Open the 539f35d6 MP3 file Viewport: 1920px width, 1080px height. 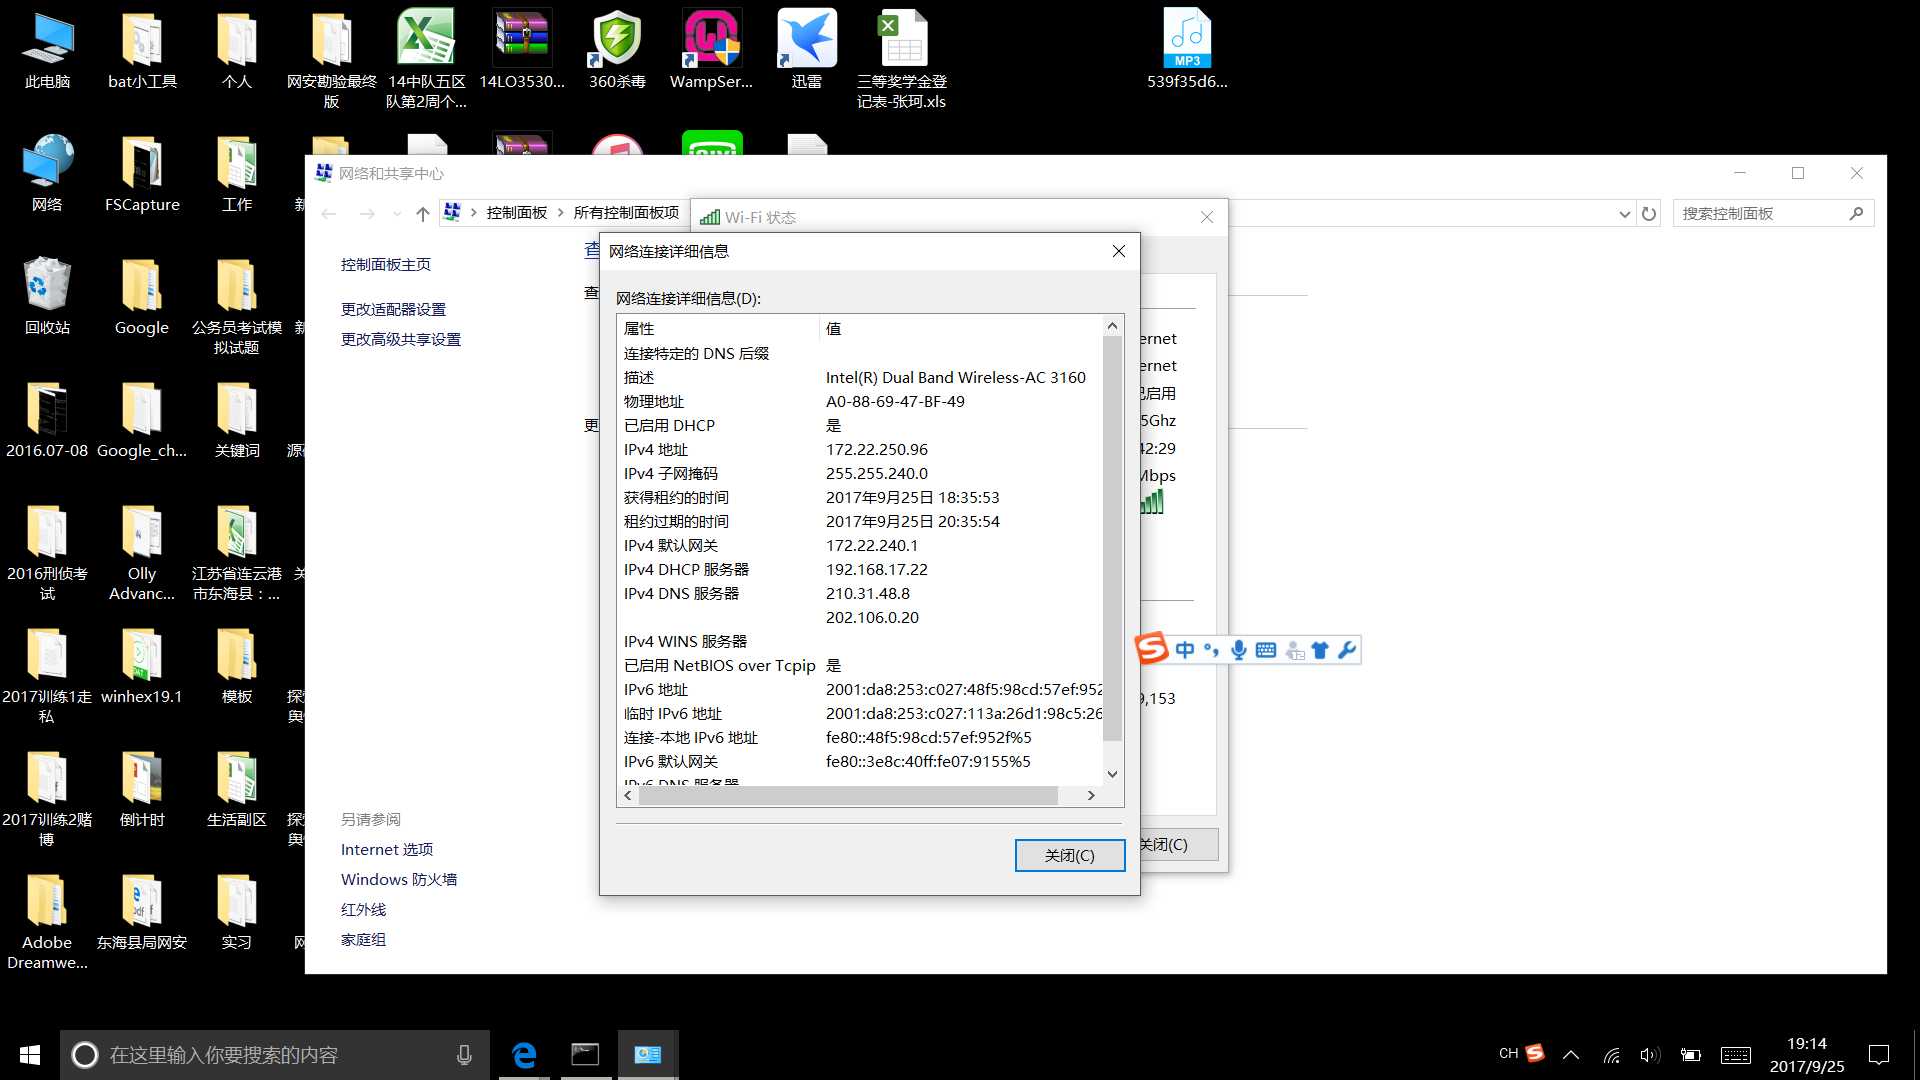1187,50
